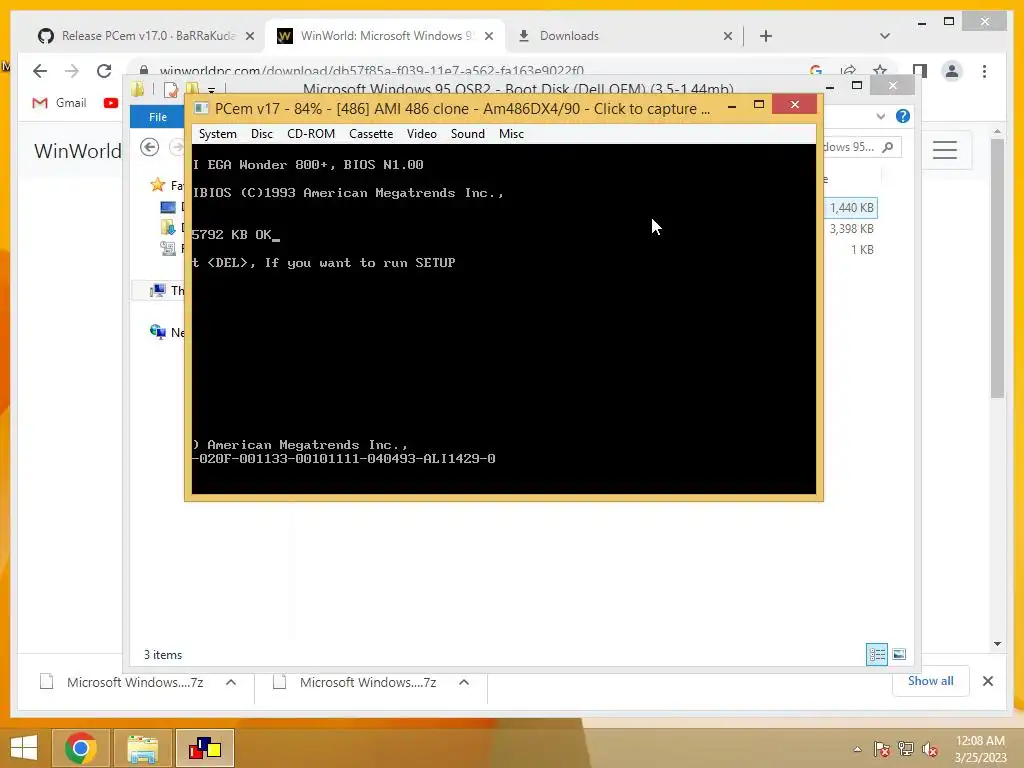Open the System menu in PCem
Screen dimensions: 1024x768
point(217,134)
